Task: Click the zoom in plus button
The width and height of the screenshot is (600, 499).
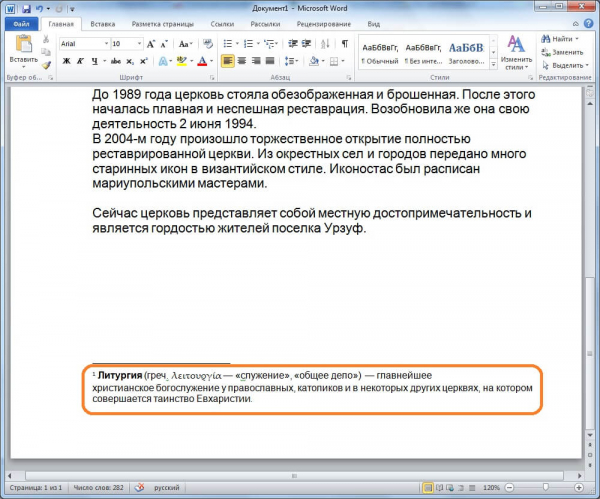Action: (579, 488)
